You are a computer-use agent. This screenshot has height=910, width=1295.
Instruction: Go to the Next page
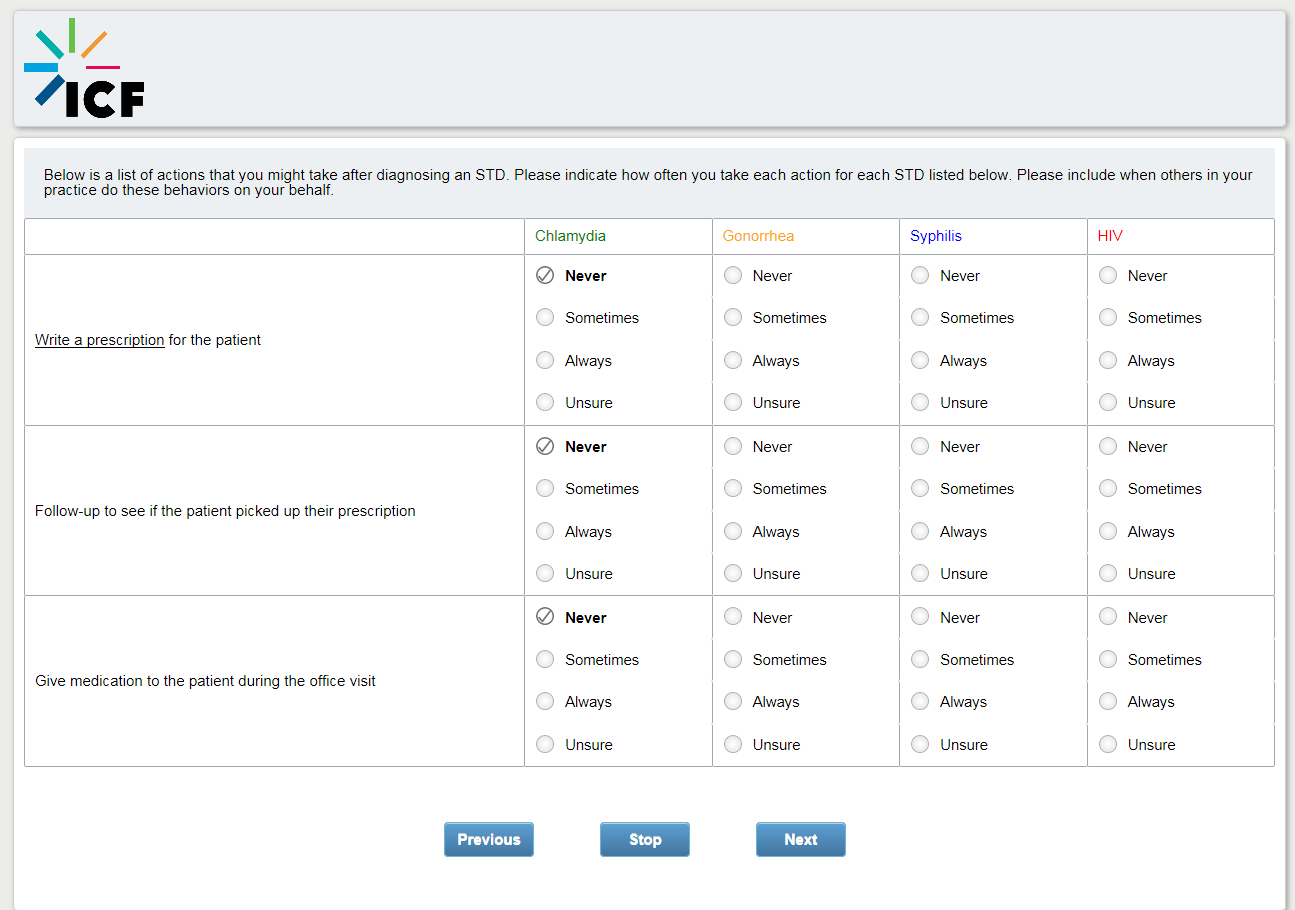(x=800, y=840)
